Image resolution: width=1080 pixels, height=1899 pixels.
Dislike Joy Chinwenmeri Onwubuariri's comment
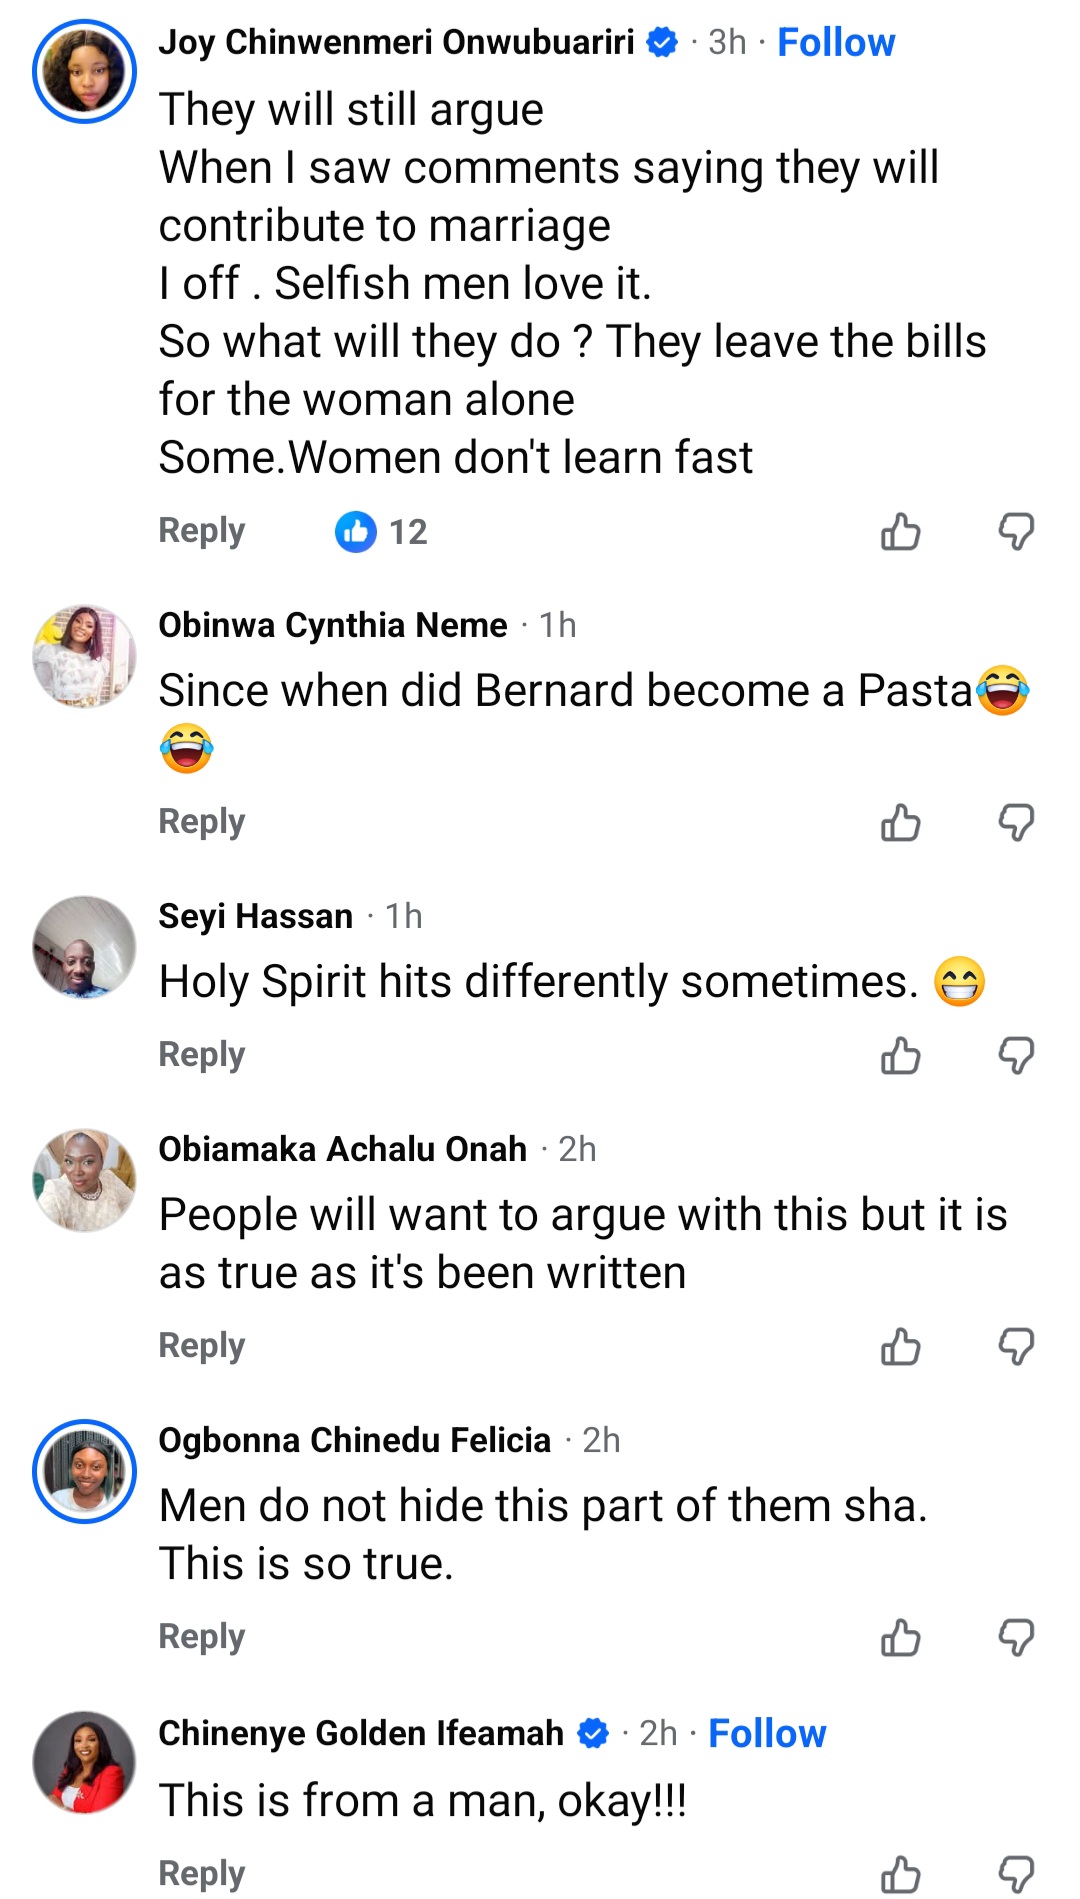1016,532
